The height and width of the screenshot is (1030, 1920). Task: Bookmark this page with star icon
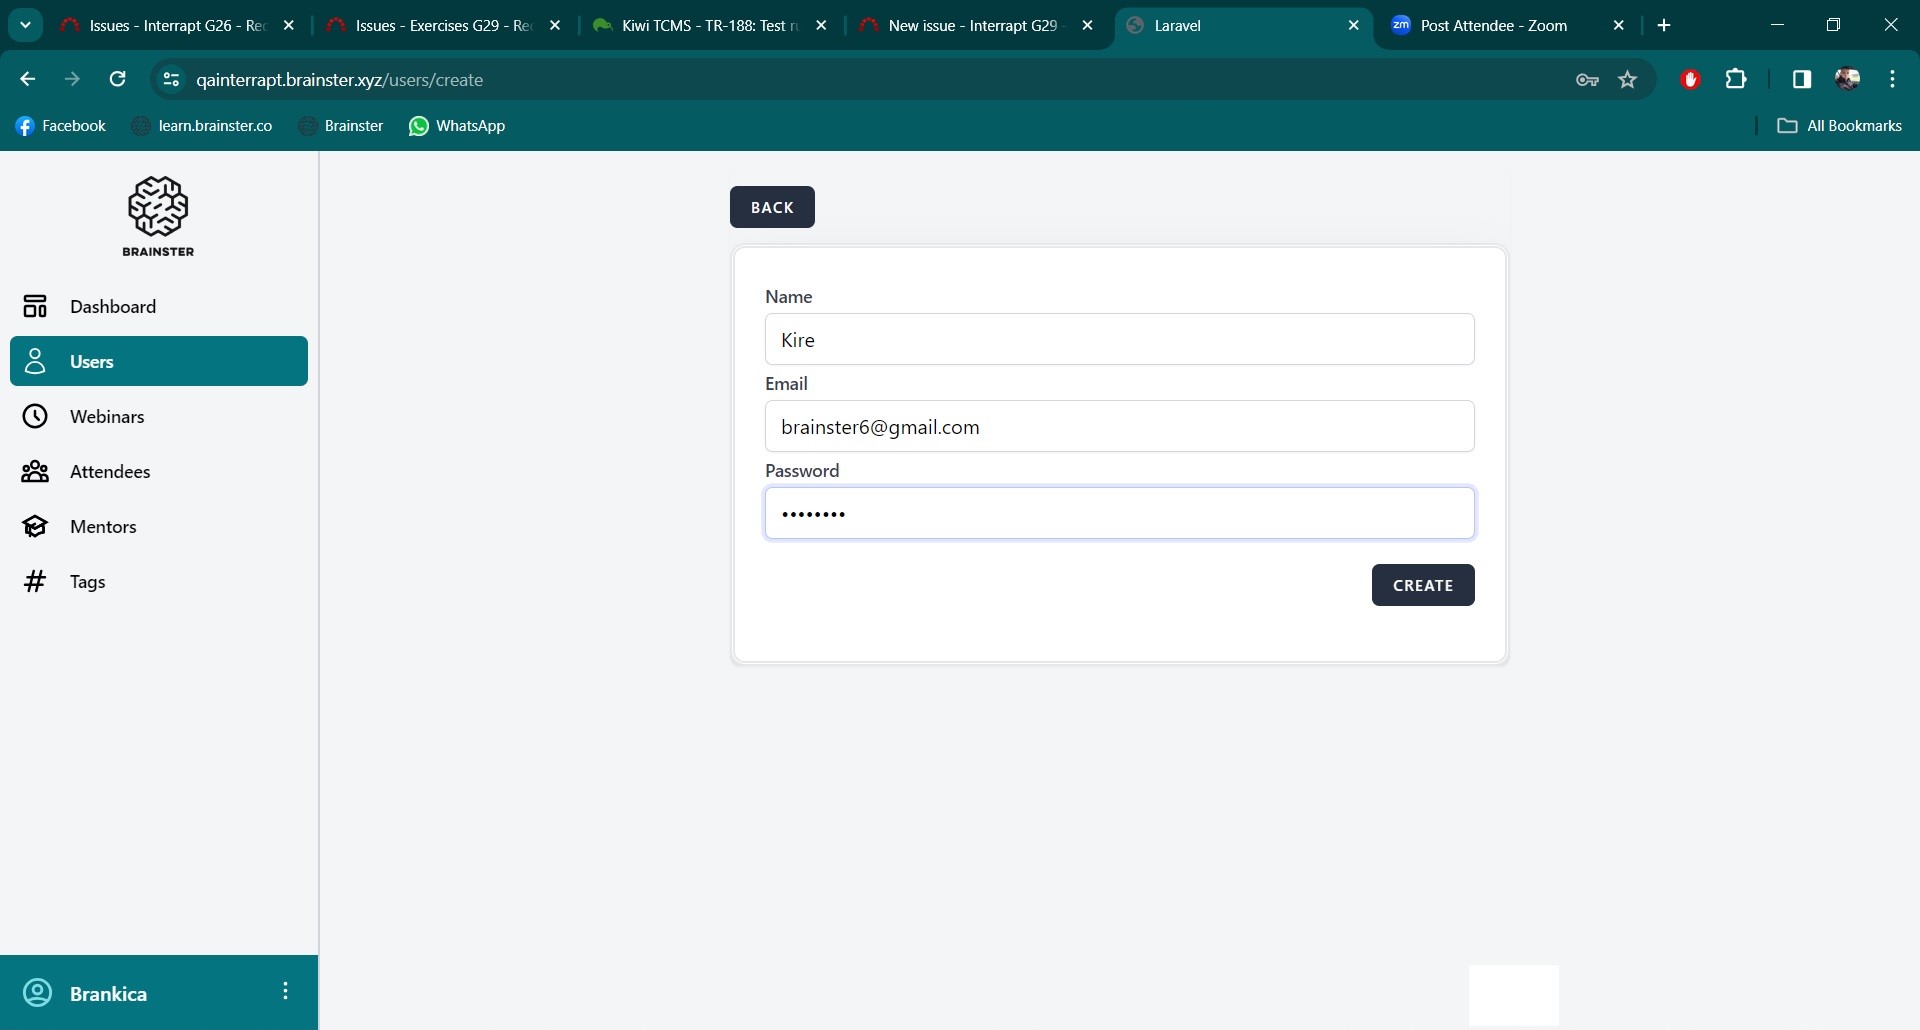1628,80
